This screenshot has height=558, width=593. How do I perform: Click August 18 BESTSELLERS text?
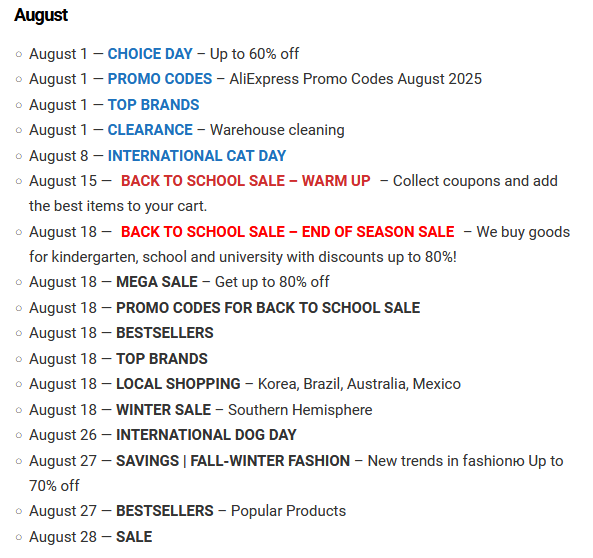pyautogui.click(x=165, y=333)
